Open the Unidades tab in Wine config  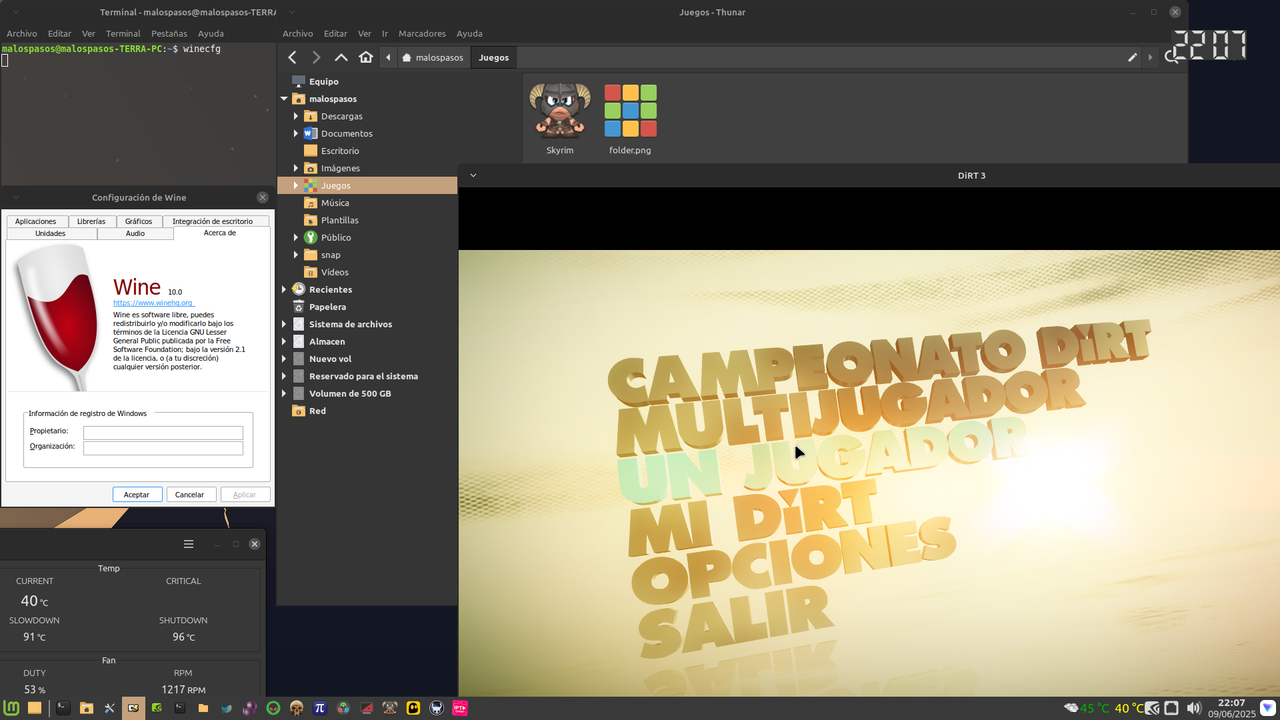(51, 233)
